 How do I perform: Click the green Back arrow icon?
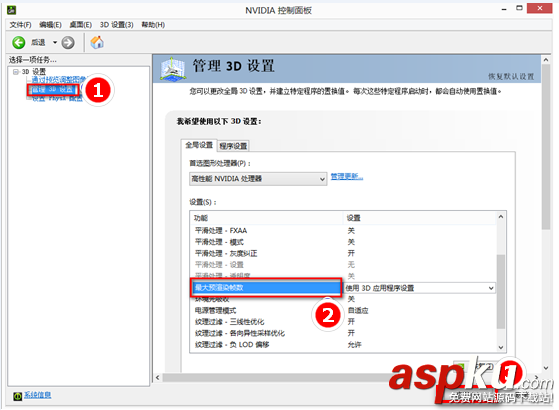19,42
